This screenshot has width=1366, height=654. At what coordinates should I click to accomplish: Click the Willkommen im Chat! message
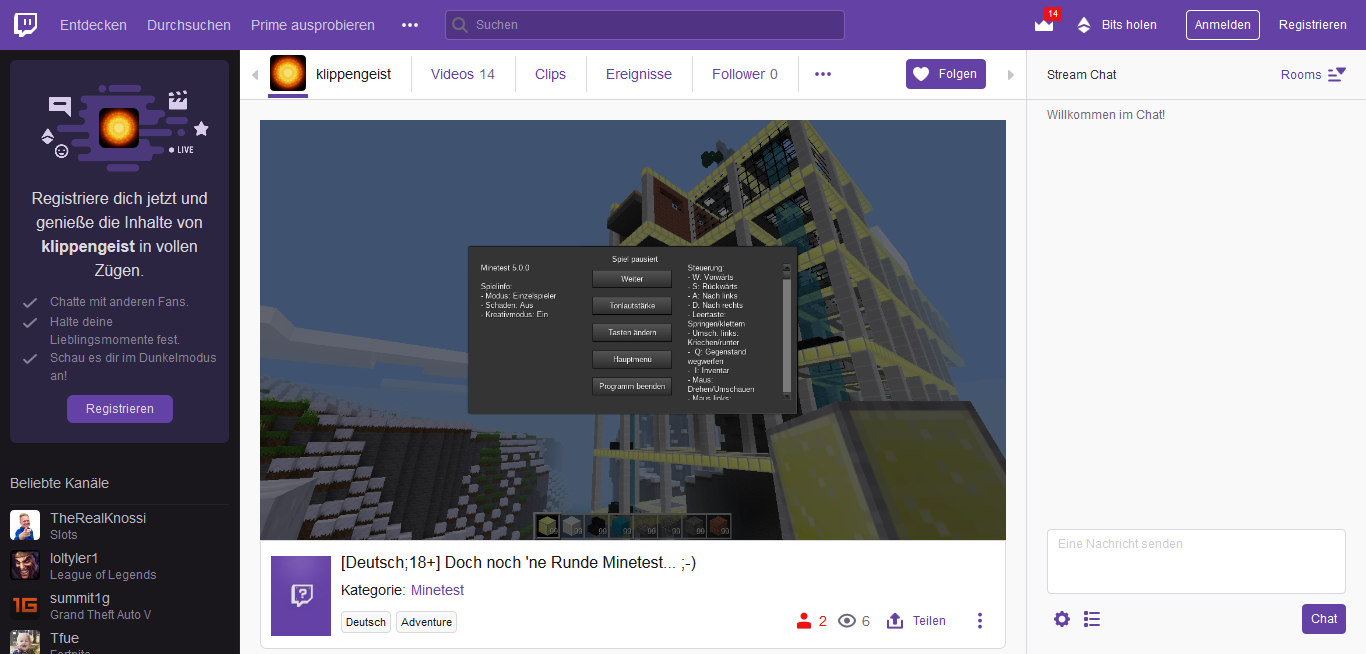[x=1106, y=115]
